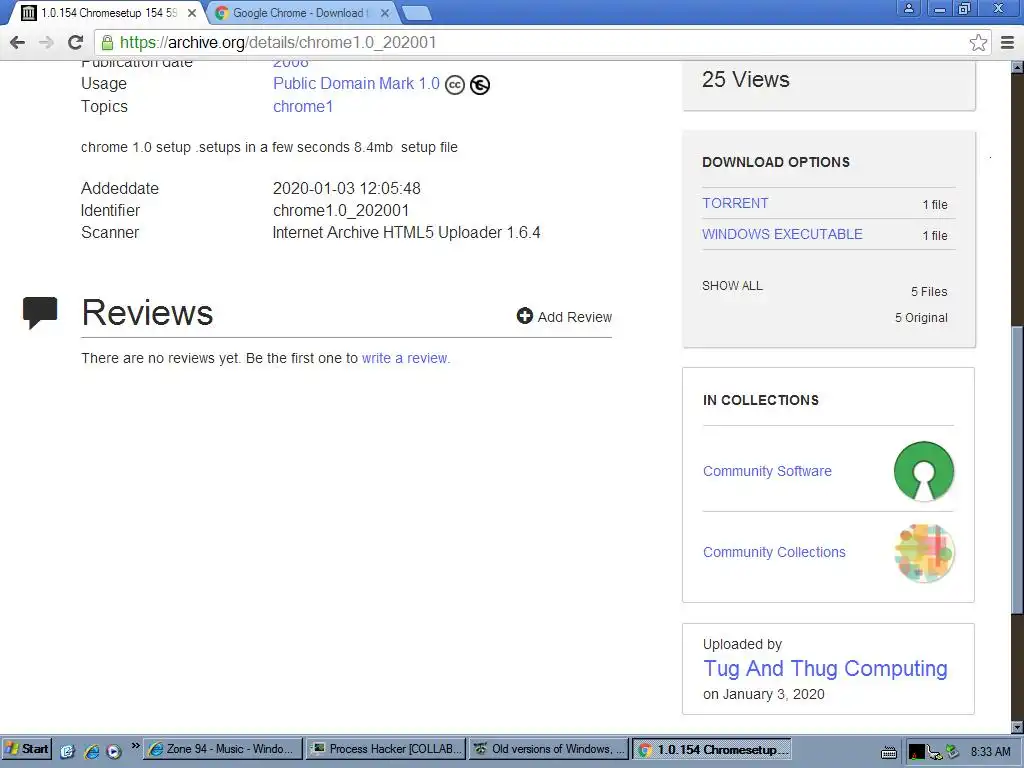The height and width of the screenshot is (768, 1024).
Task: Click the on-screen keyboard tray icon
Action: pyautogui.click(x=889, y=752)
